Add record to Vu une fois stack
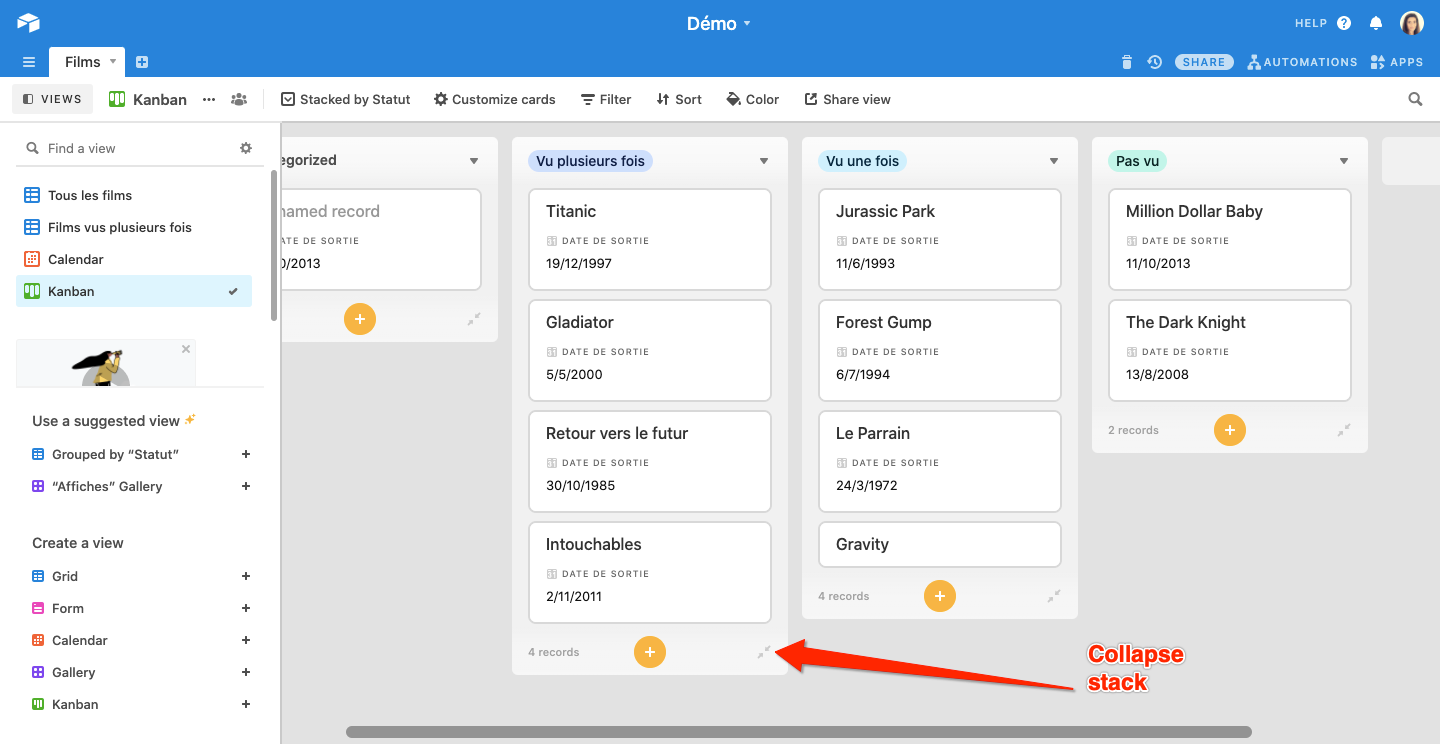The width and height of the screenshot is (1441, 746). [x=940, y=596]
